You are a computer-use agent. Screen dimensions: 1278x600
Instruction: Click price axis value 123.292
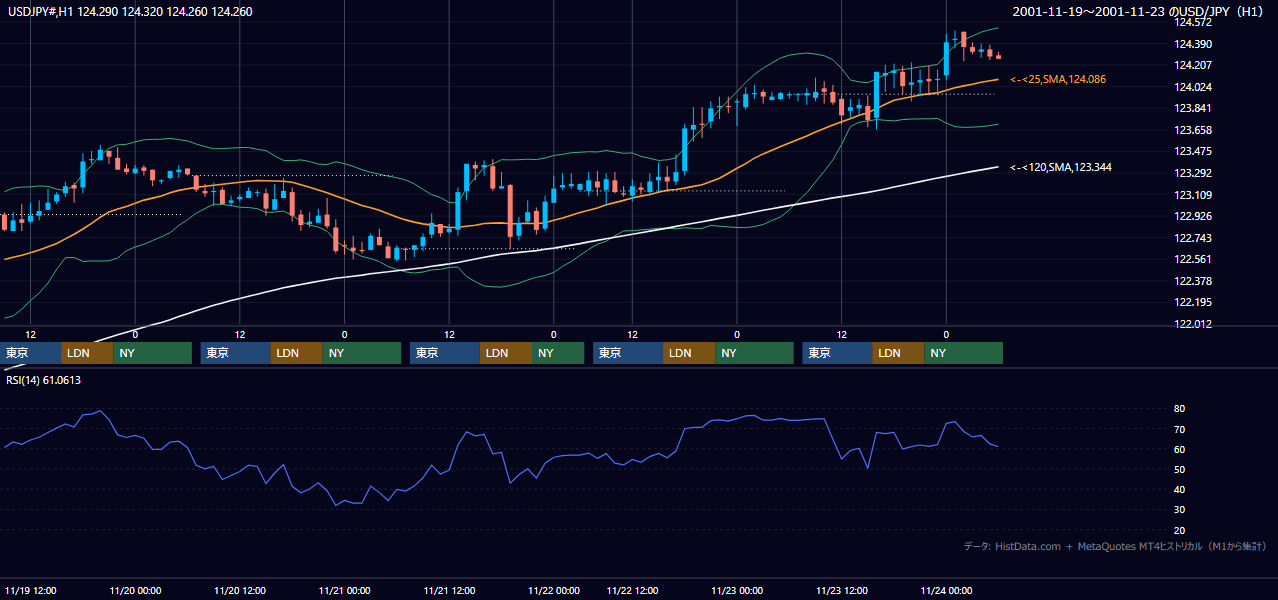click(x=1195, y=173)
